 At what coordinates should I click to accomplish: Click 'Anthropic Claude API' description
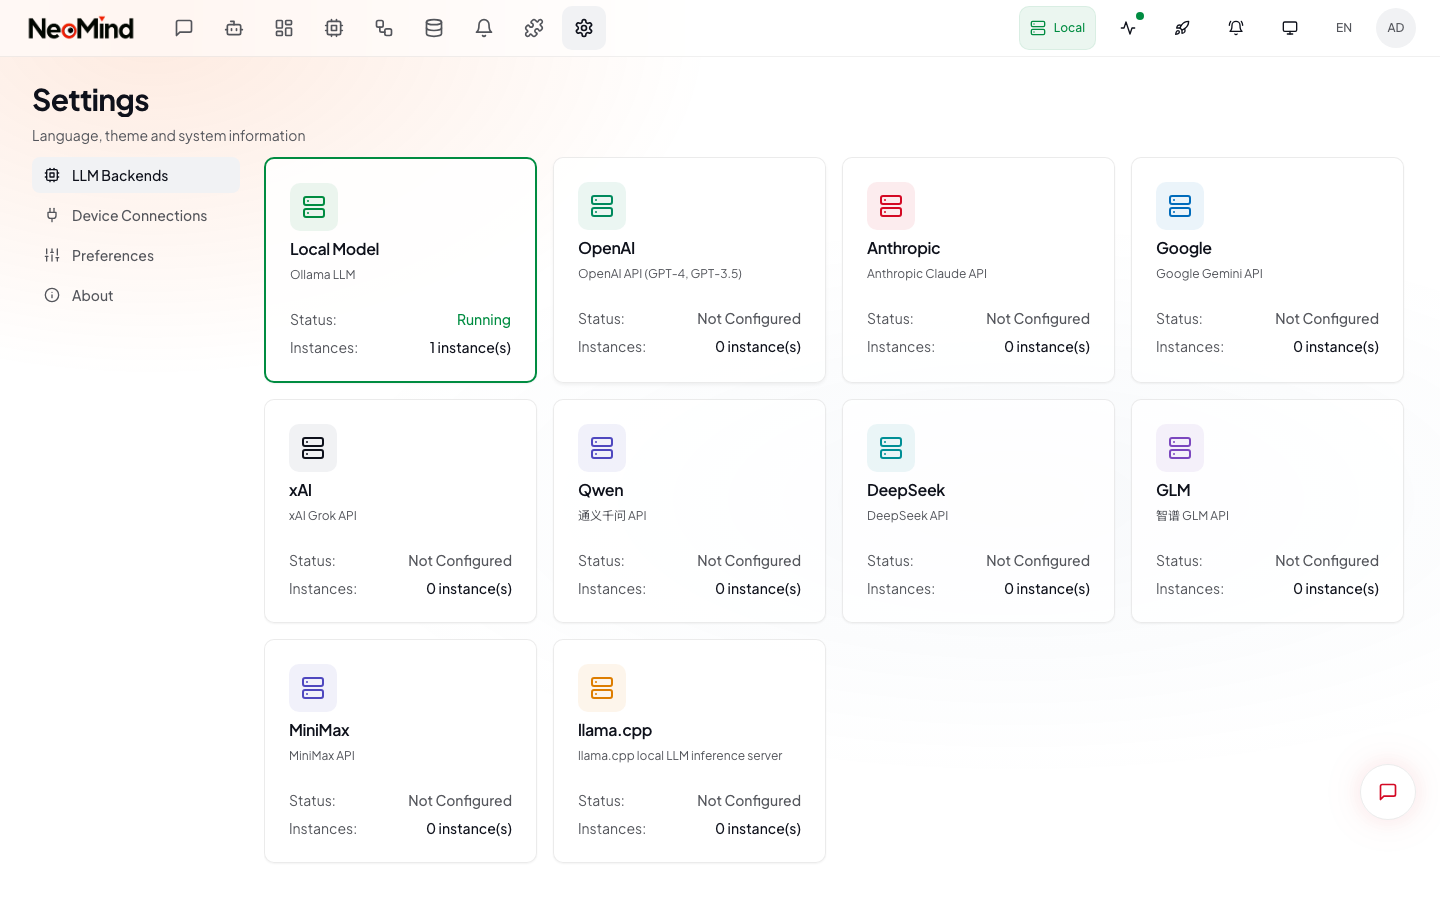tap(927, 274)
